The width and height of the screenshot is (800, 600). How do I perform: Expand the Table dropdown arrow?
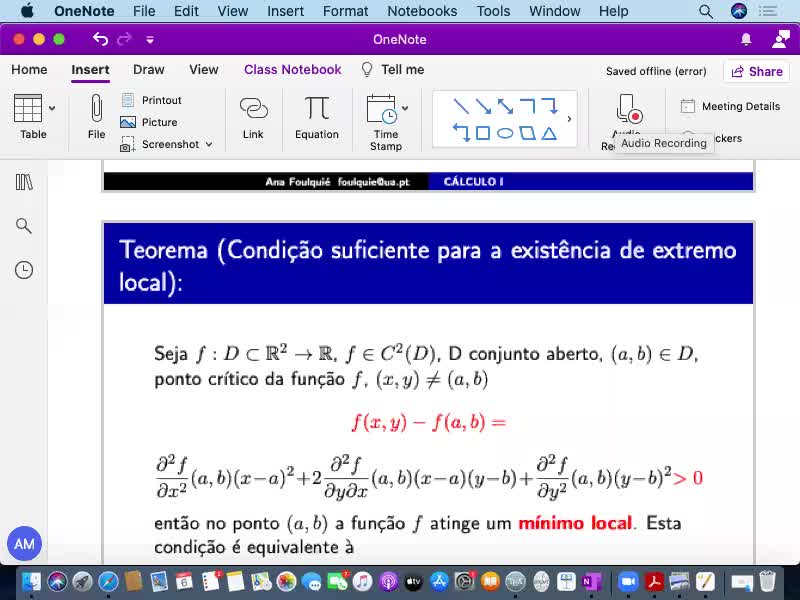52,108
